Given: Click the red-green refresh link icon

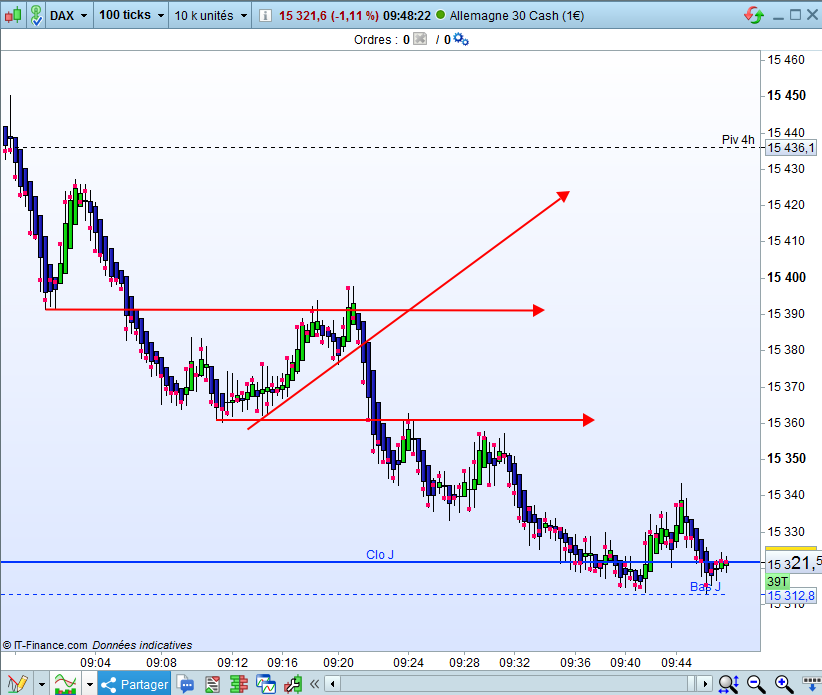Looking at the screenshot, I should pyautogui.click(x=754, y=15).
